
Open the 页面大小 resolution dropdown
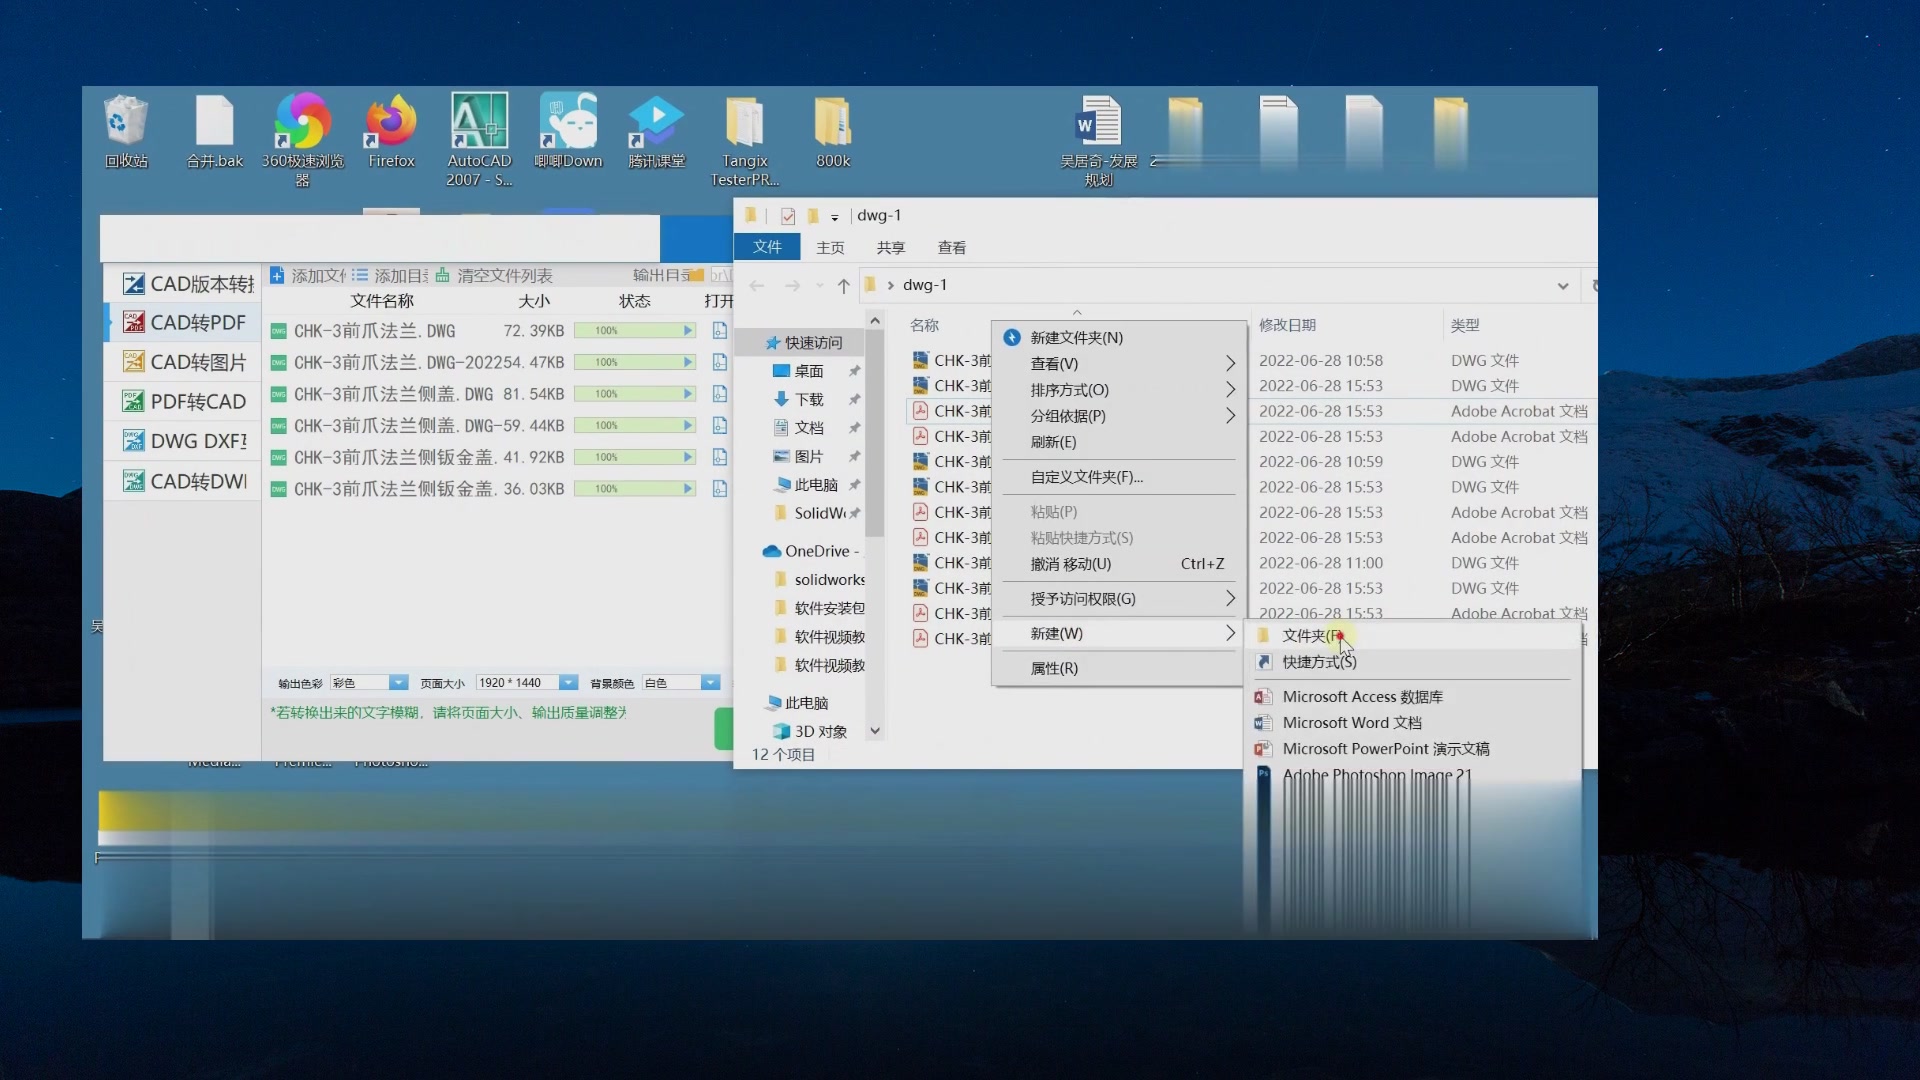567,682
